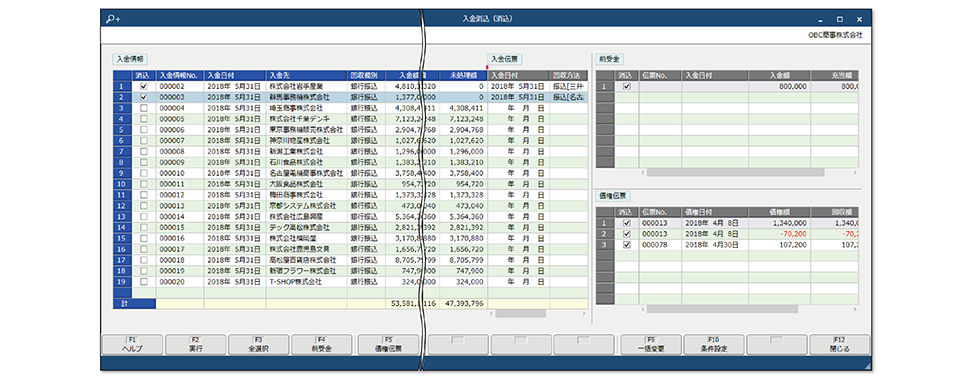Click the 入金先 column header

306,75
